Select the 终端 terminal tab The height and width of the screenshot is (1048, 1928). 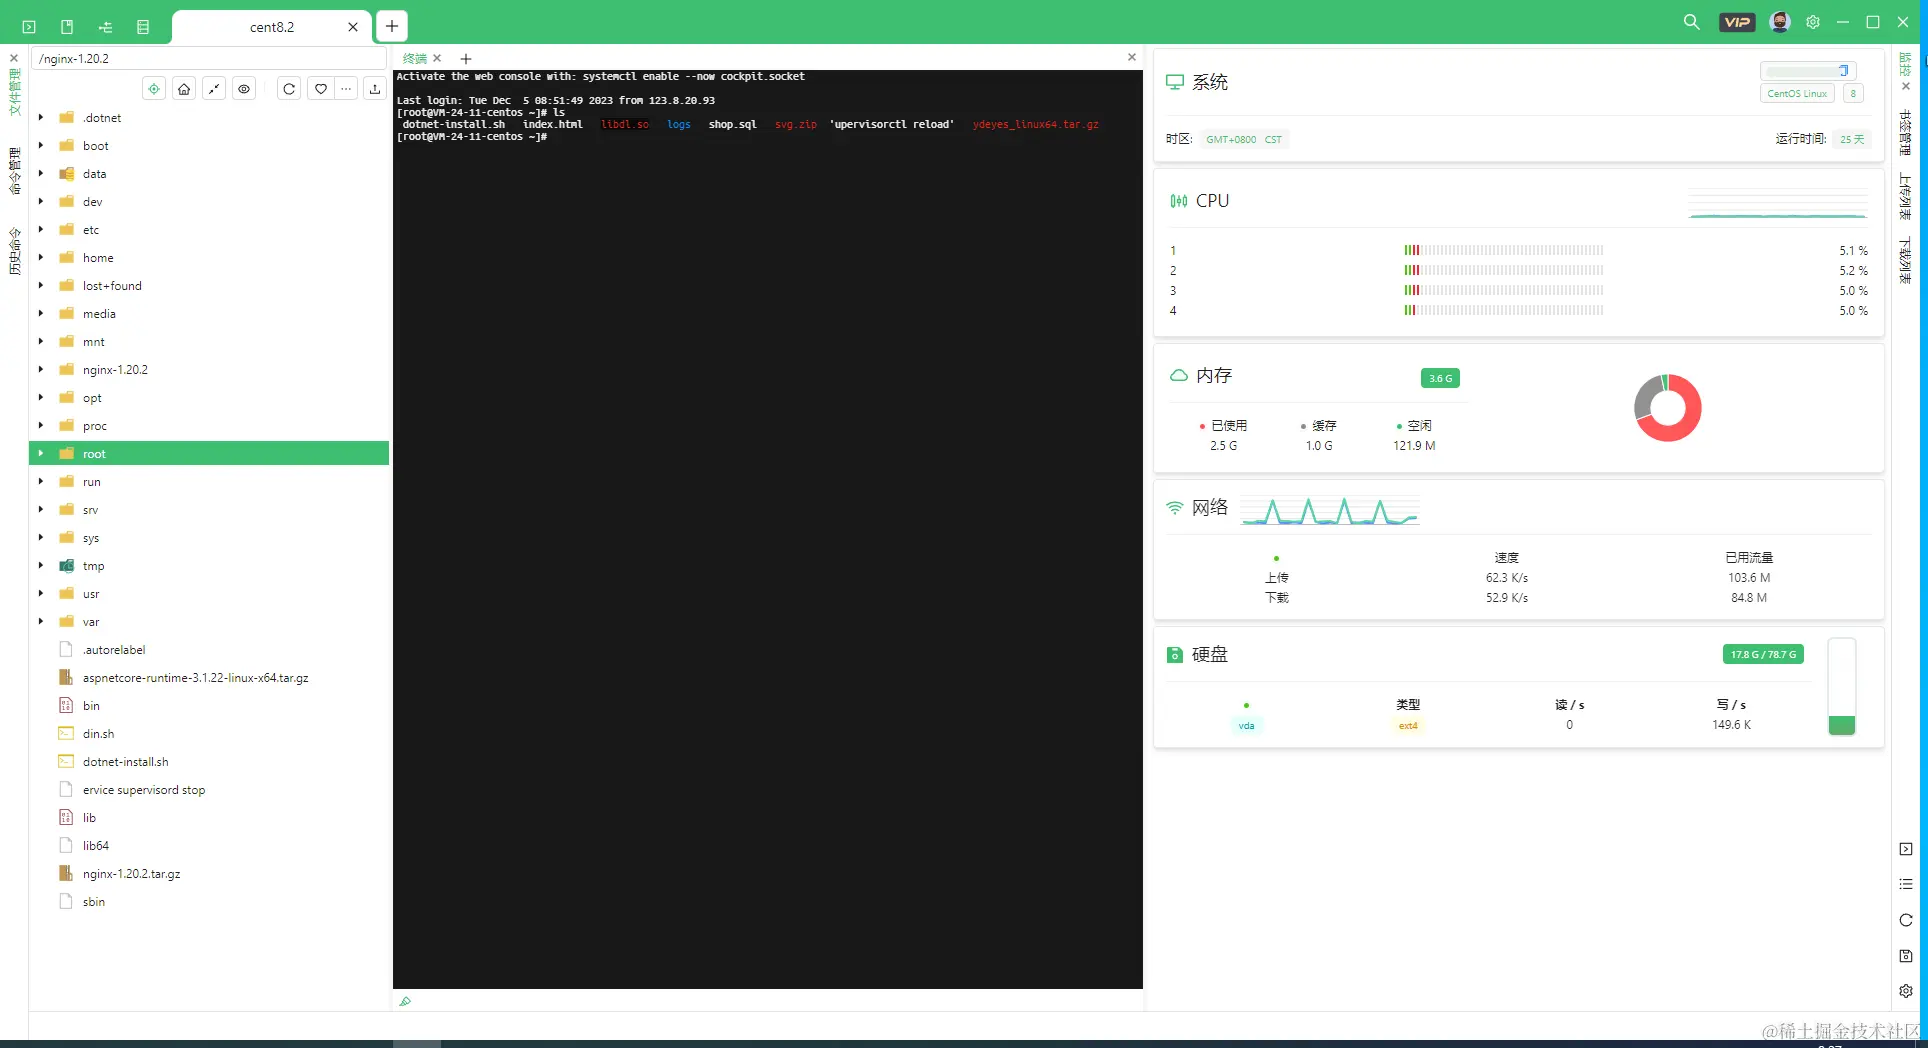[414, 58]
